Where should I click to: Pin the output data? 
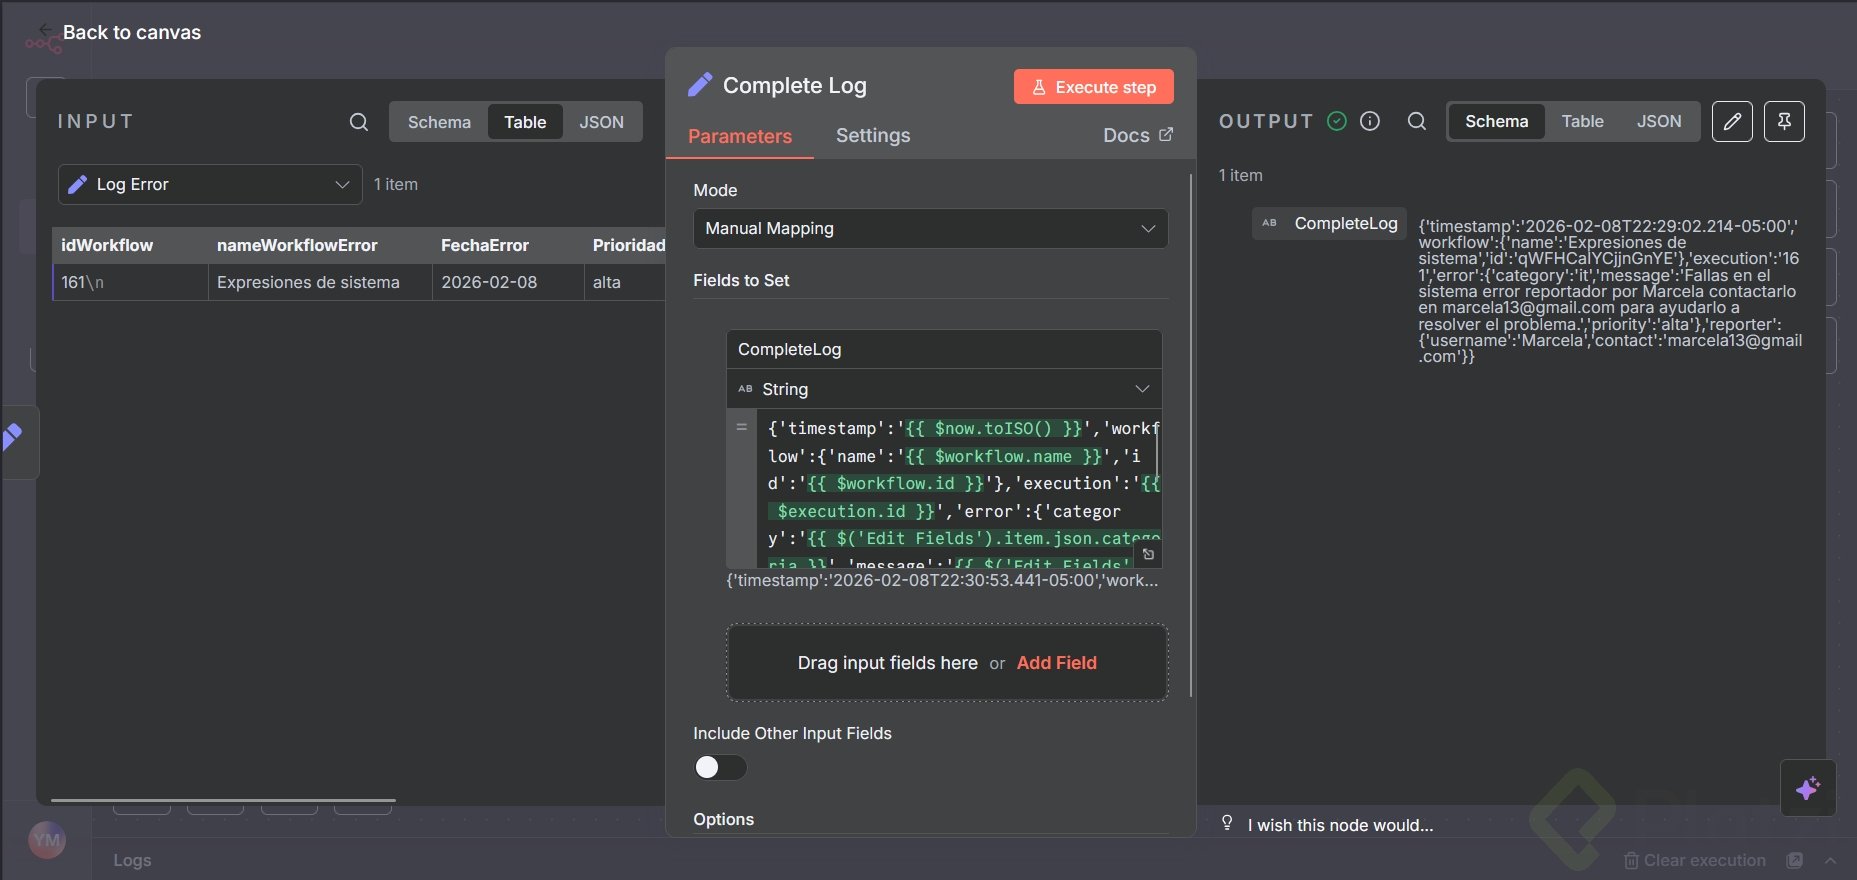pos(1784,122)
